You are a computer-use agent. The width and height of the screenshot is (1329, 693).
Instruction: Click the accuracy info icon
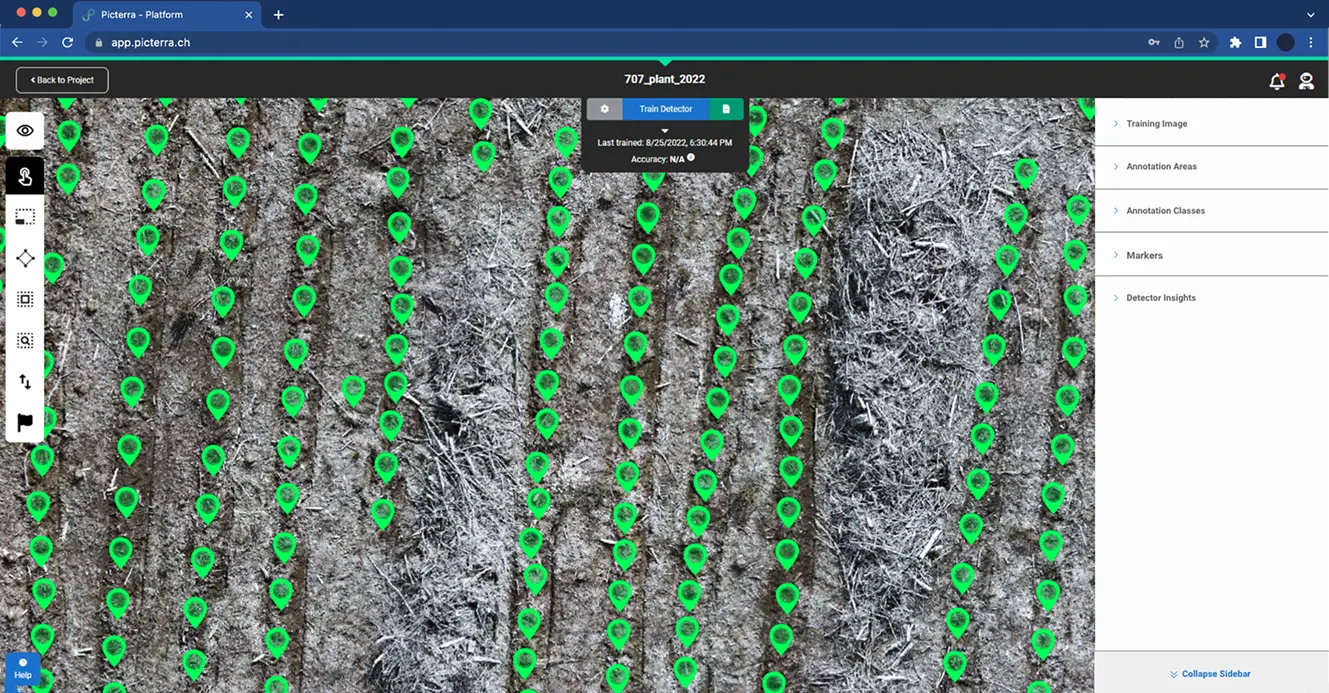(x=691, y=158)
